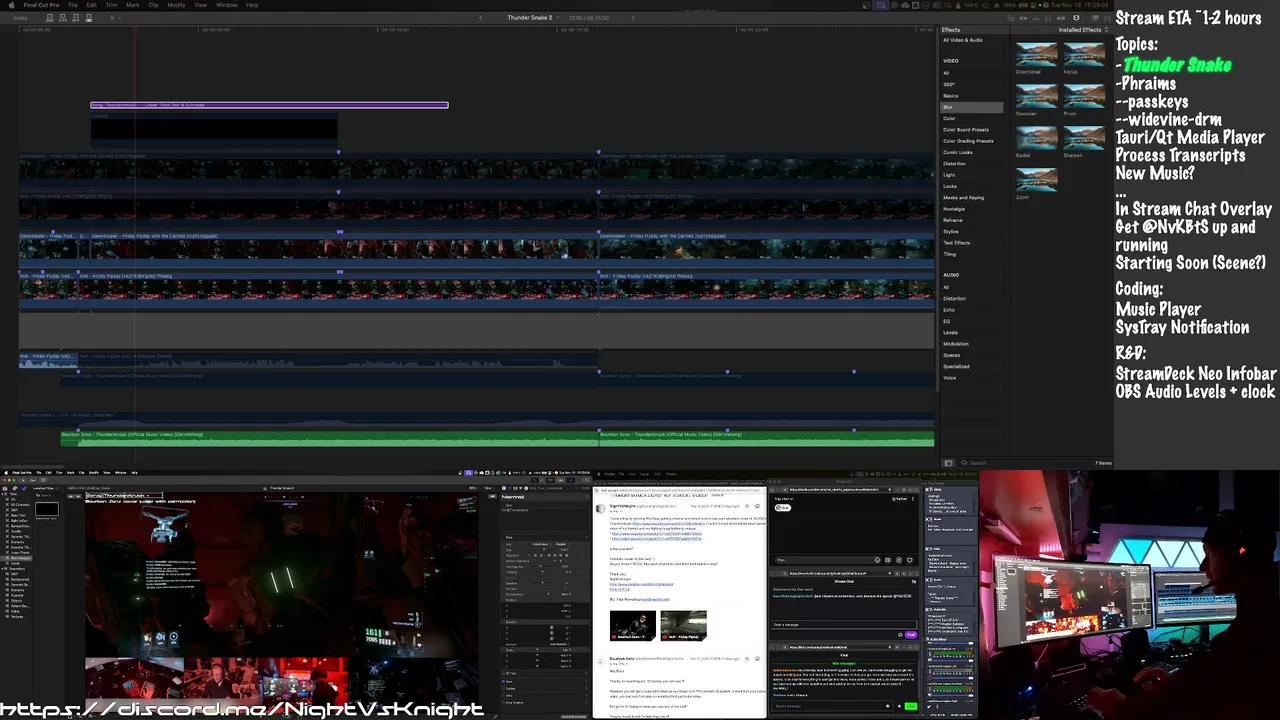
Task: Click the connect clip to primary storyline icon
Action: click(x=49, y=18)
